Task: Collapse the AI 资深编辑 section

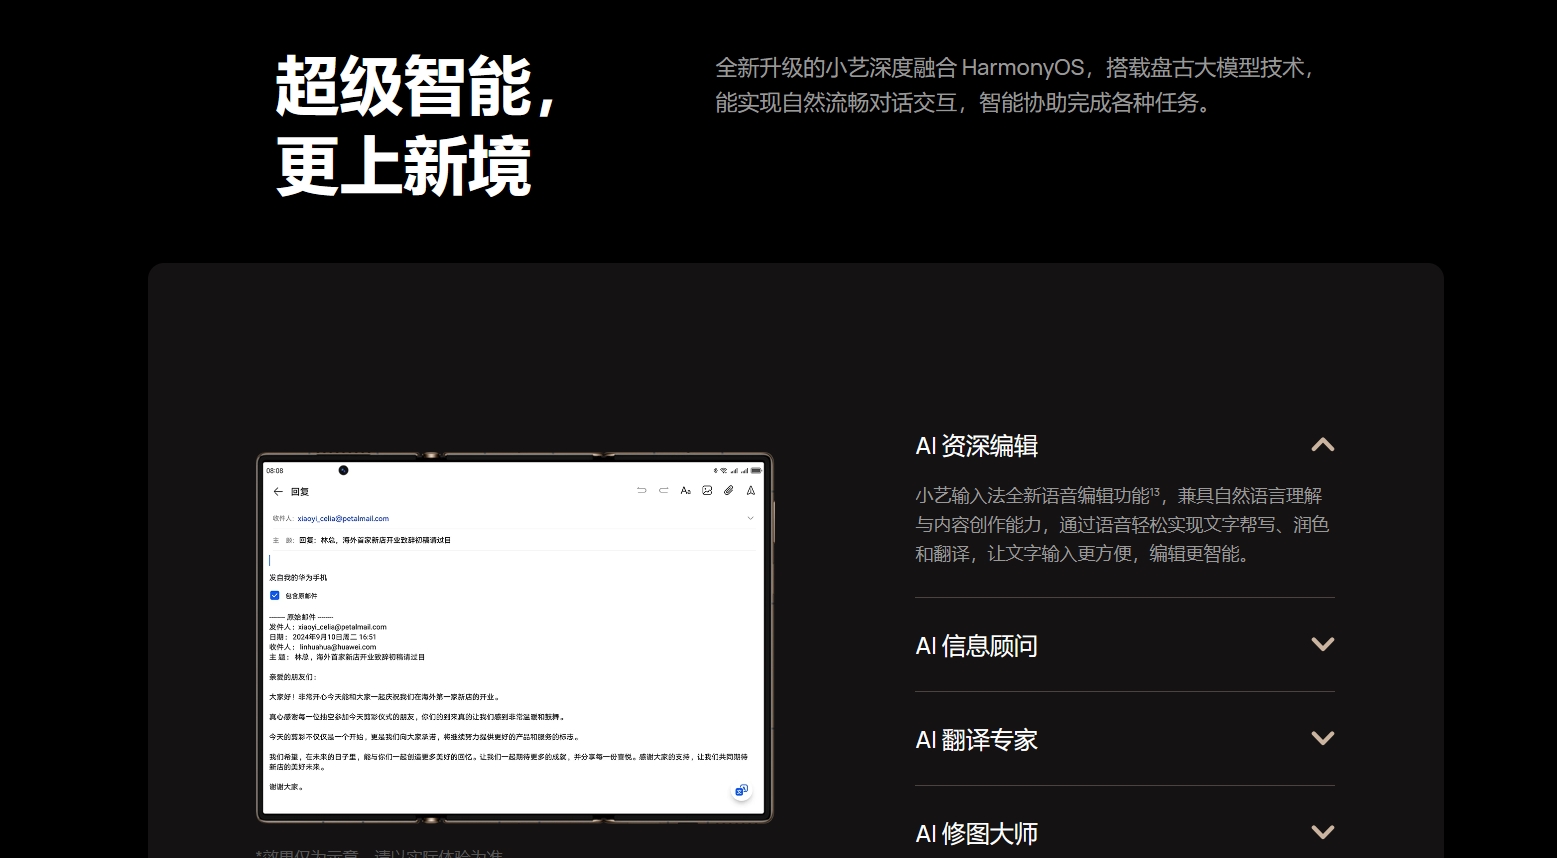Action: (x=1323, y=445)
